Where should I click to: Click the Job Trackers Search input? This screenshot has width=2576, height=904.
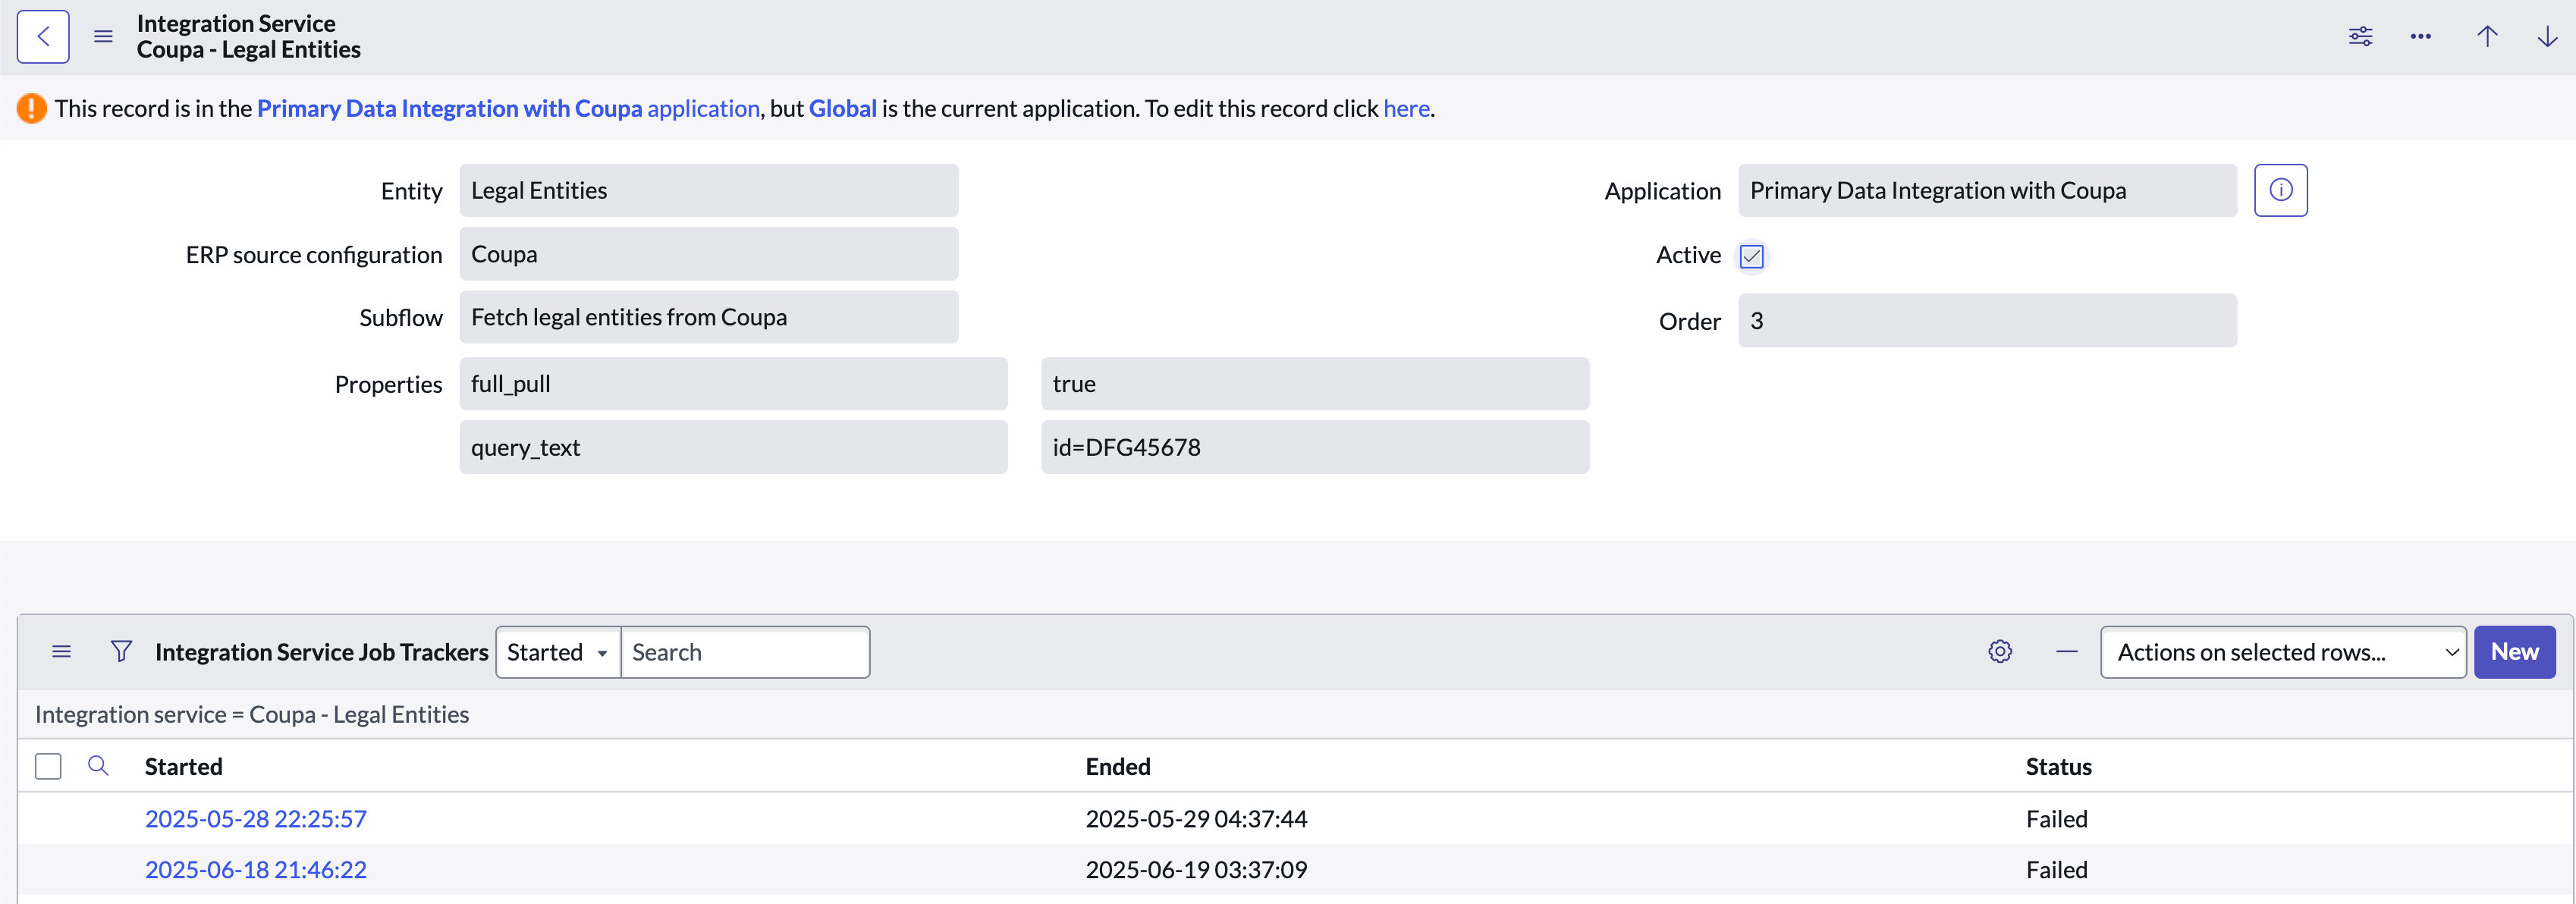745,652
